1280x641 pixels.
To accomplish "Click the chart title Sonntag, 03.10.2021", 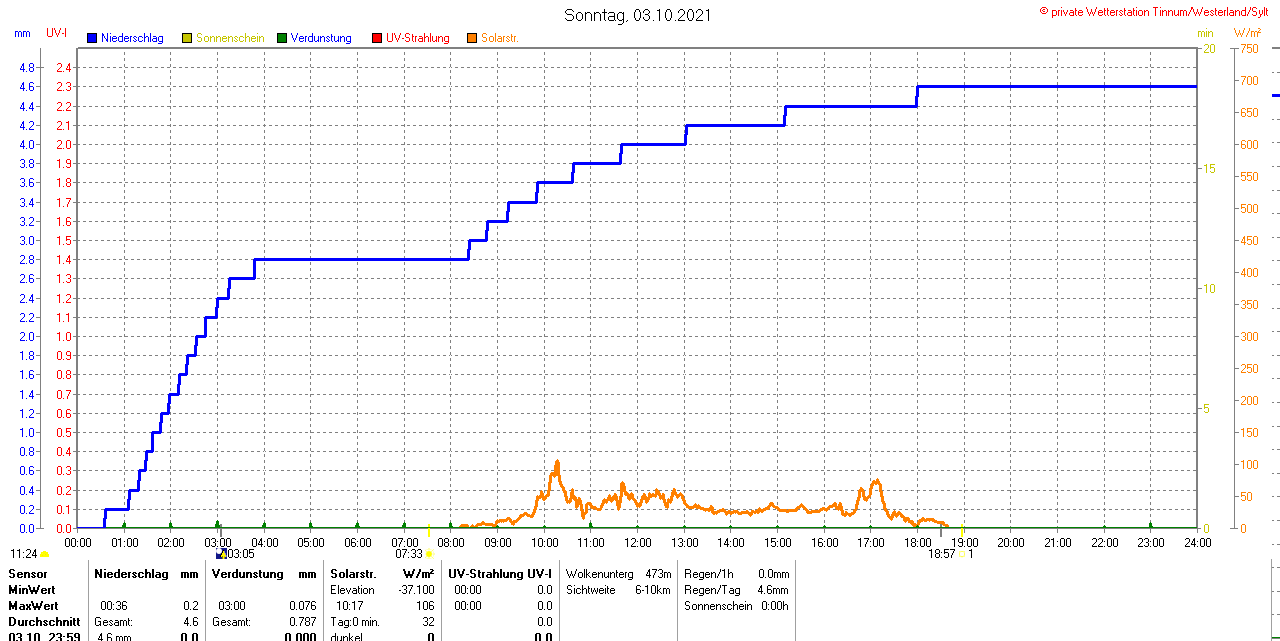I will pos(639,15).
